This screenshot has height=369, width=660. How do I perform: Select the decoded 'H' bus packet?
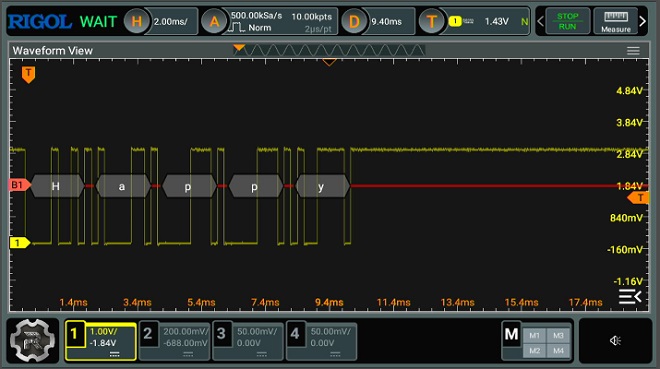57,186
